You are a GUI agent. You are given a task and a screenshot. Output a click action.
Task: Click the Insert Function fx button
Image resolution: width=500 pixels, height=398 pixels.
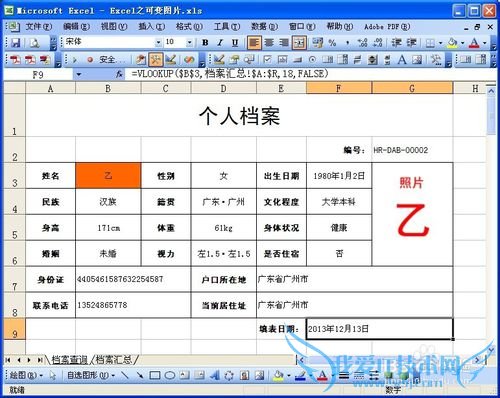click(119, 74)
